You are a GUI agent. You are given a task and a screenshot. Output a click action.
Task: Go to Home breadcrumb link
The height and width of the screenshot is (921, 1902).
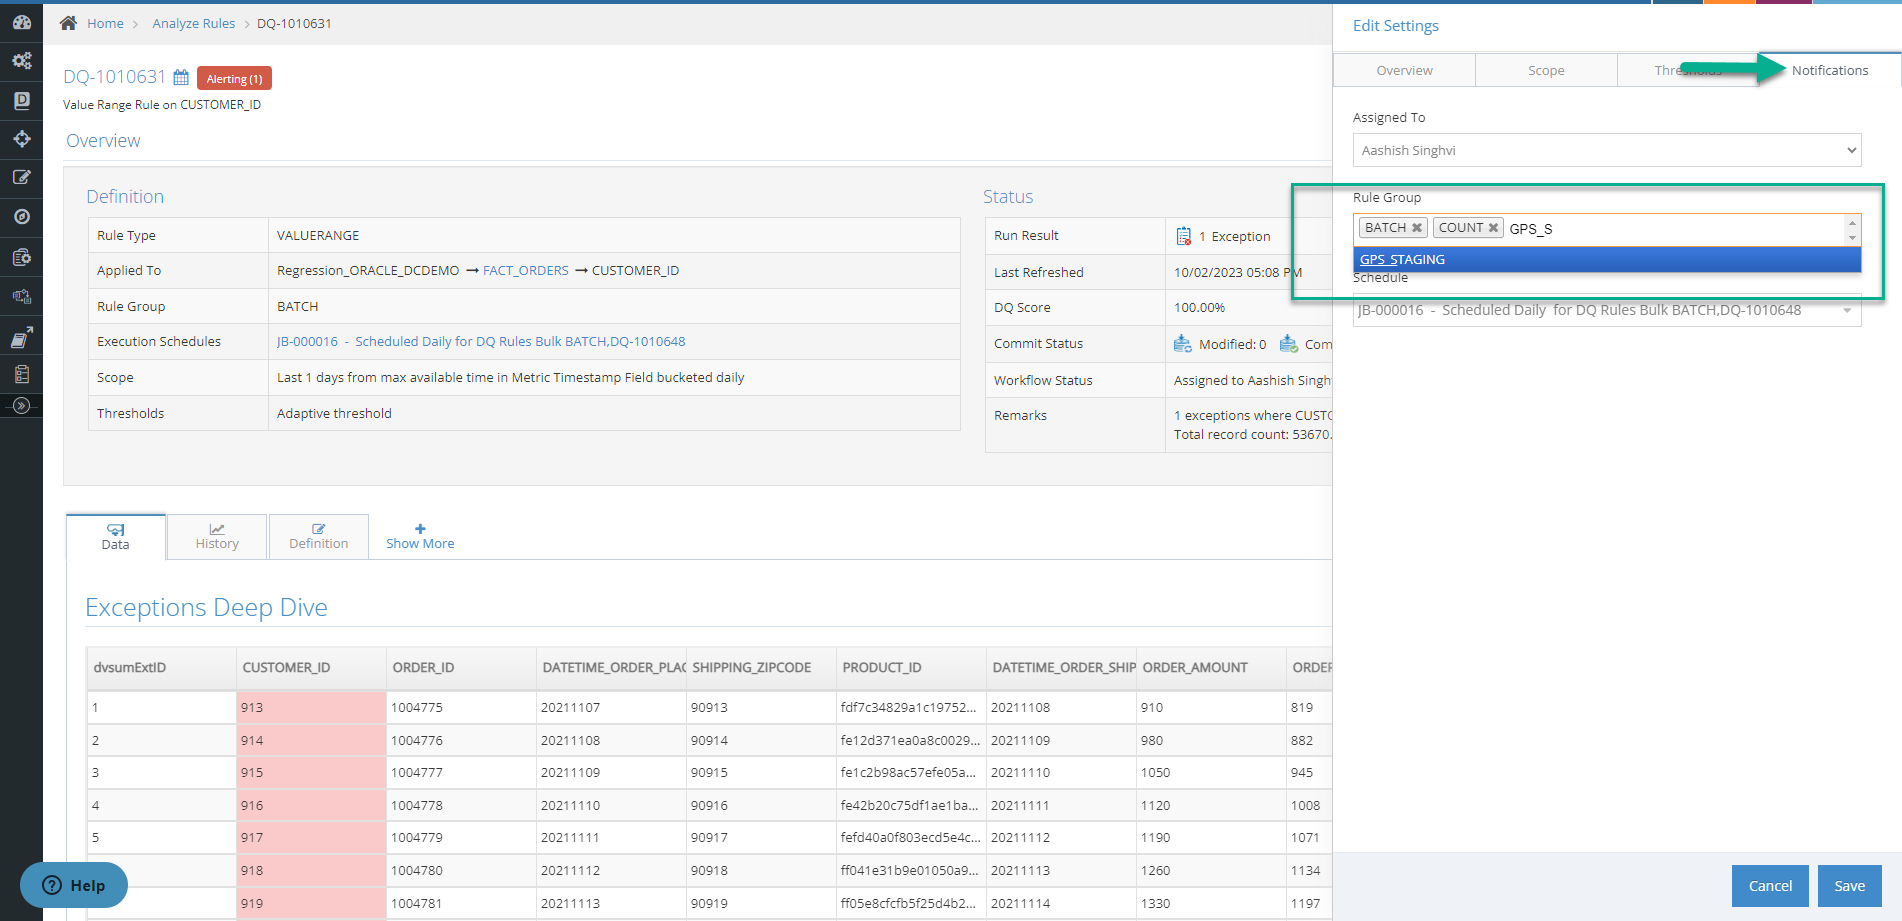pos(105,23)
